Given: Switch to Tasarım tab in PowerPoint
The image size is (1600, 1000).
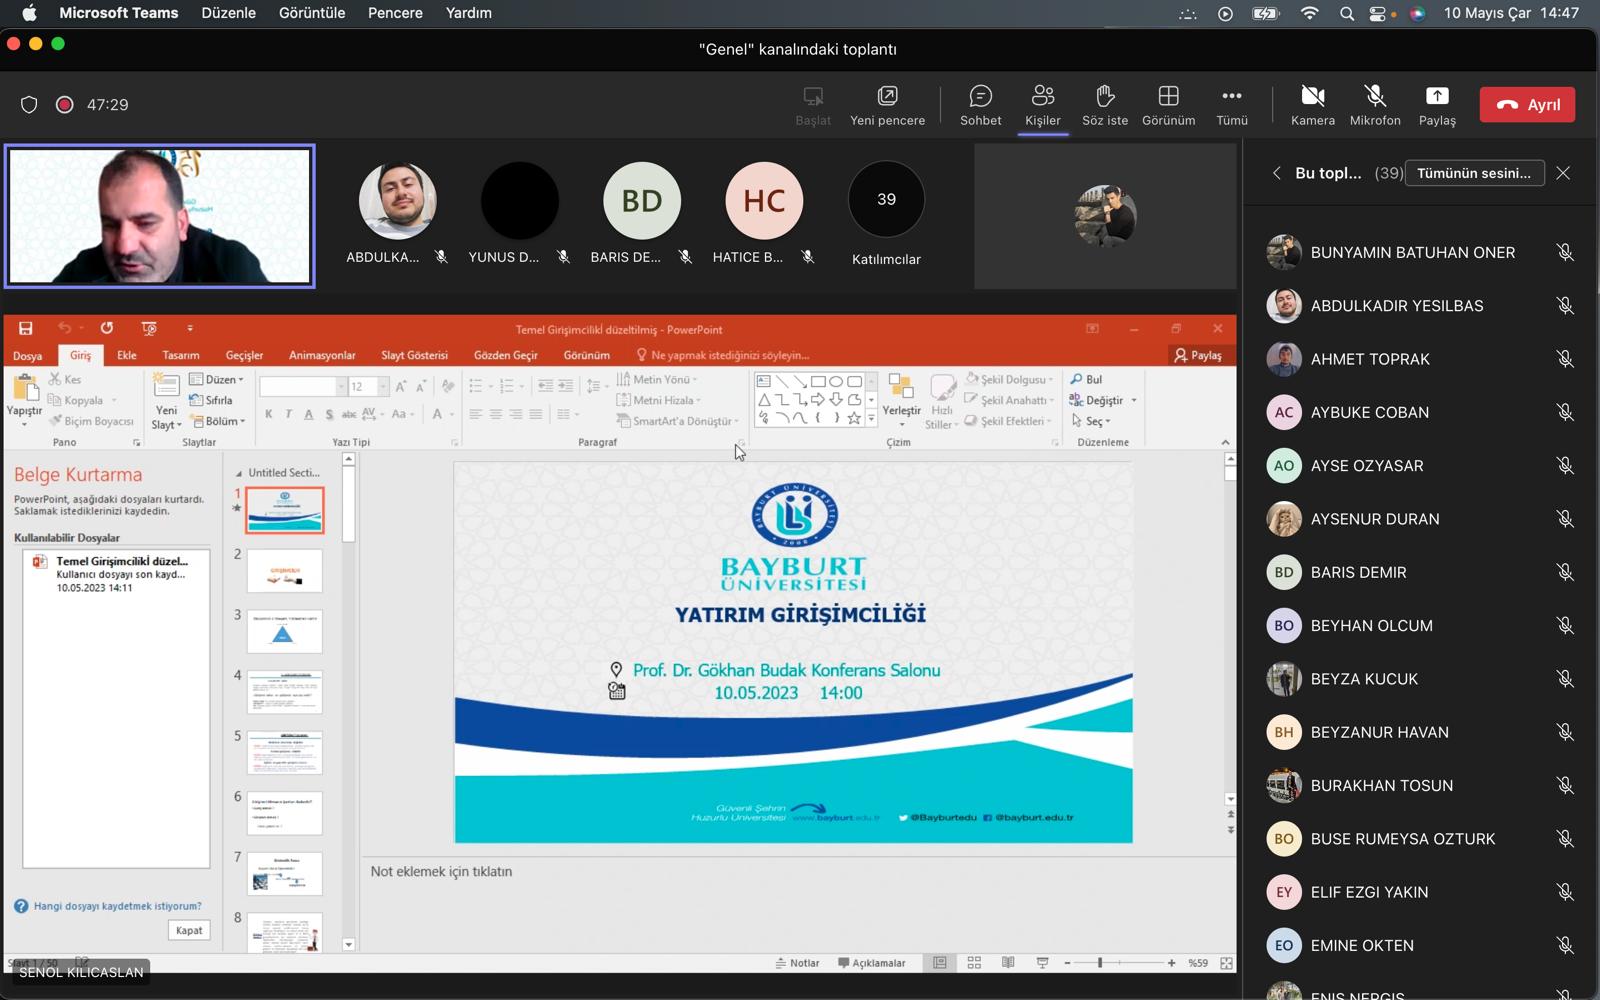Looking at the screenshot, I should (x=181, y=355).
